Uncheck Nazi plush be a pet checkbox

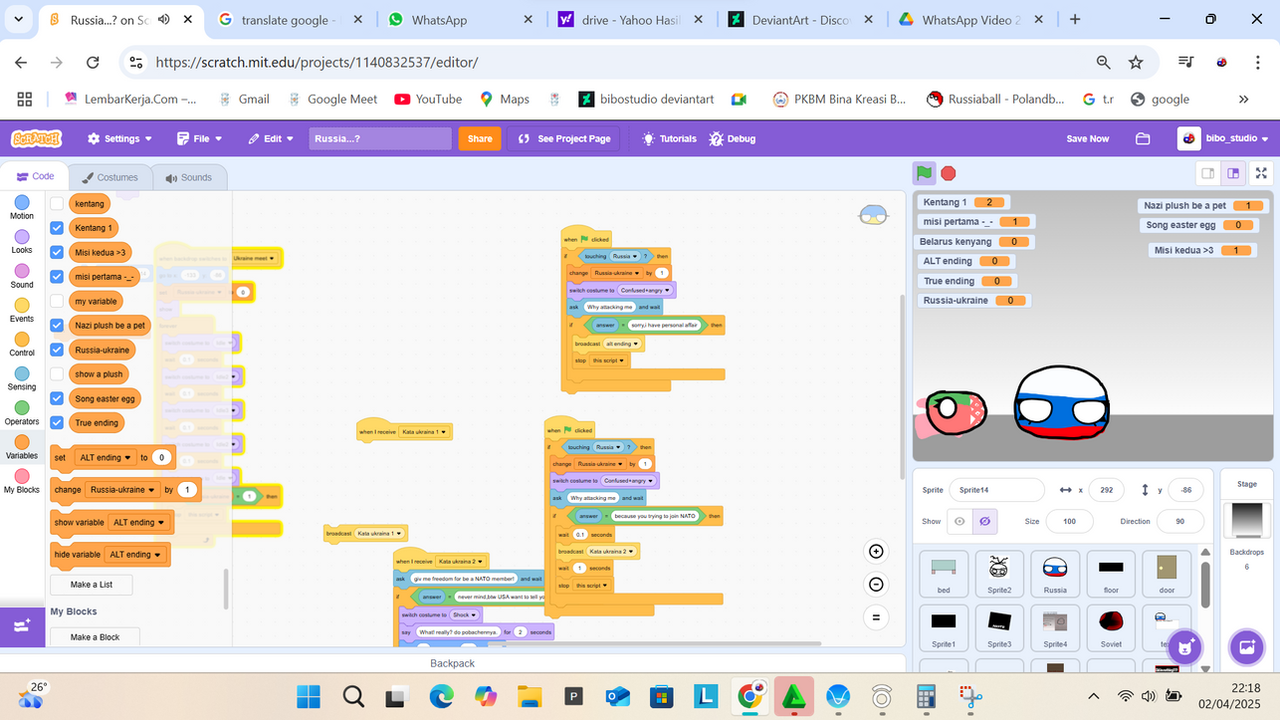57,325
